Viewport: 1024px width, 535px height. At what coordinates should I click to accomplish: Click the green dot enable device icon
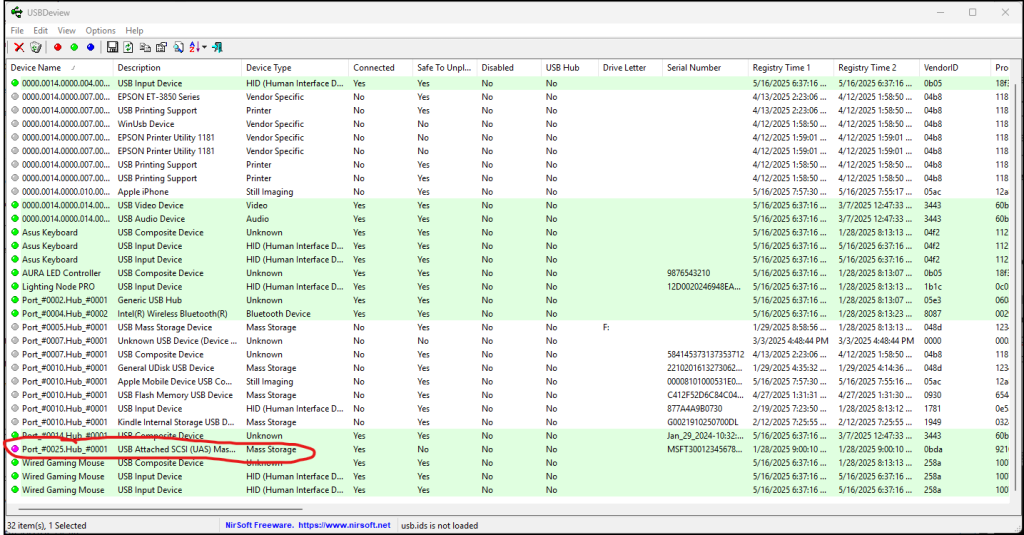point(74,47)
